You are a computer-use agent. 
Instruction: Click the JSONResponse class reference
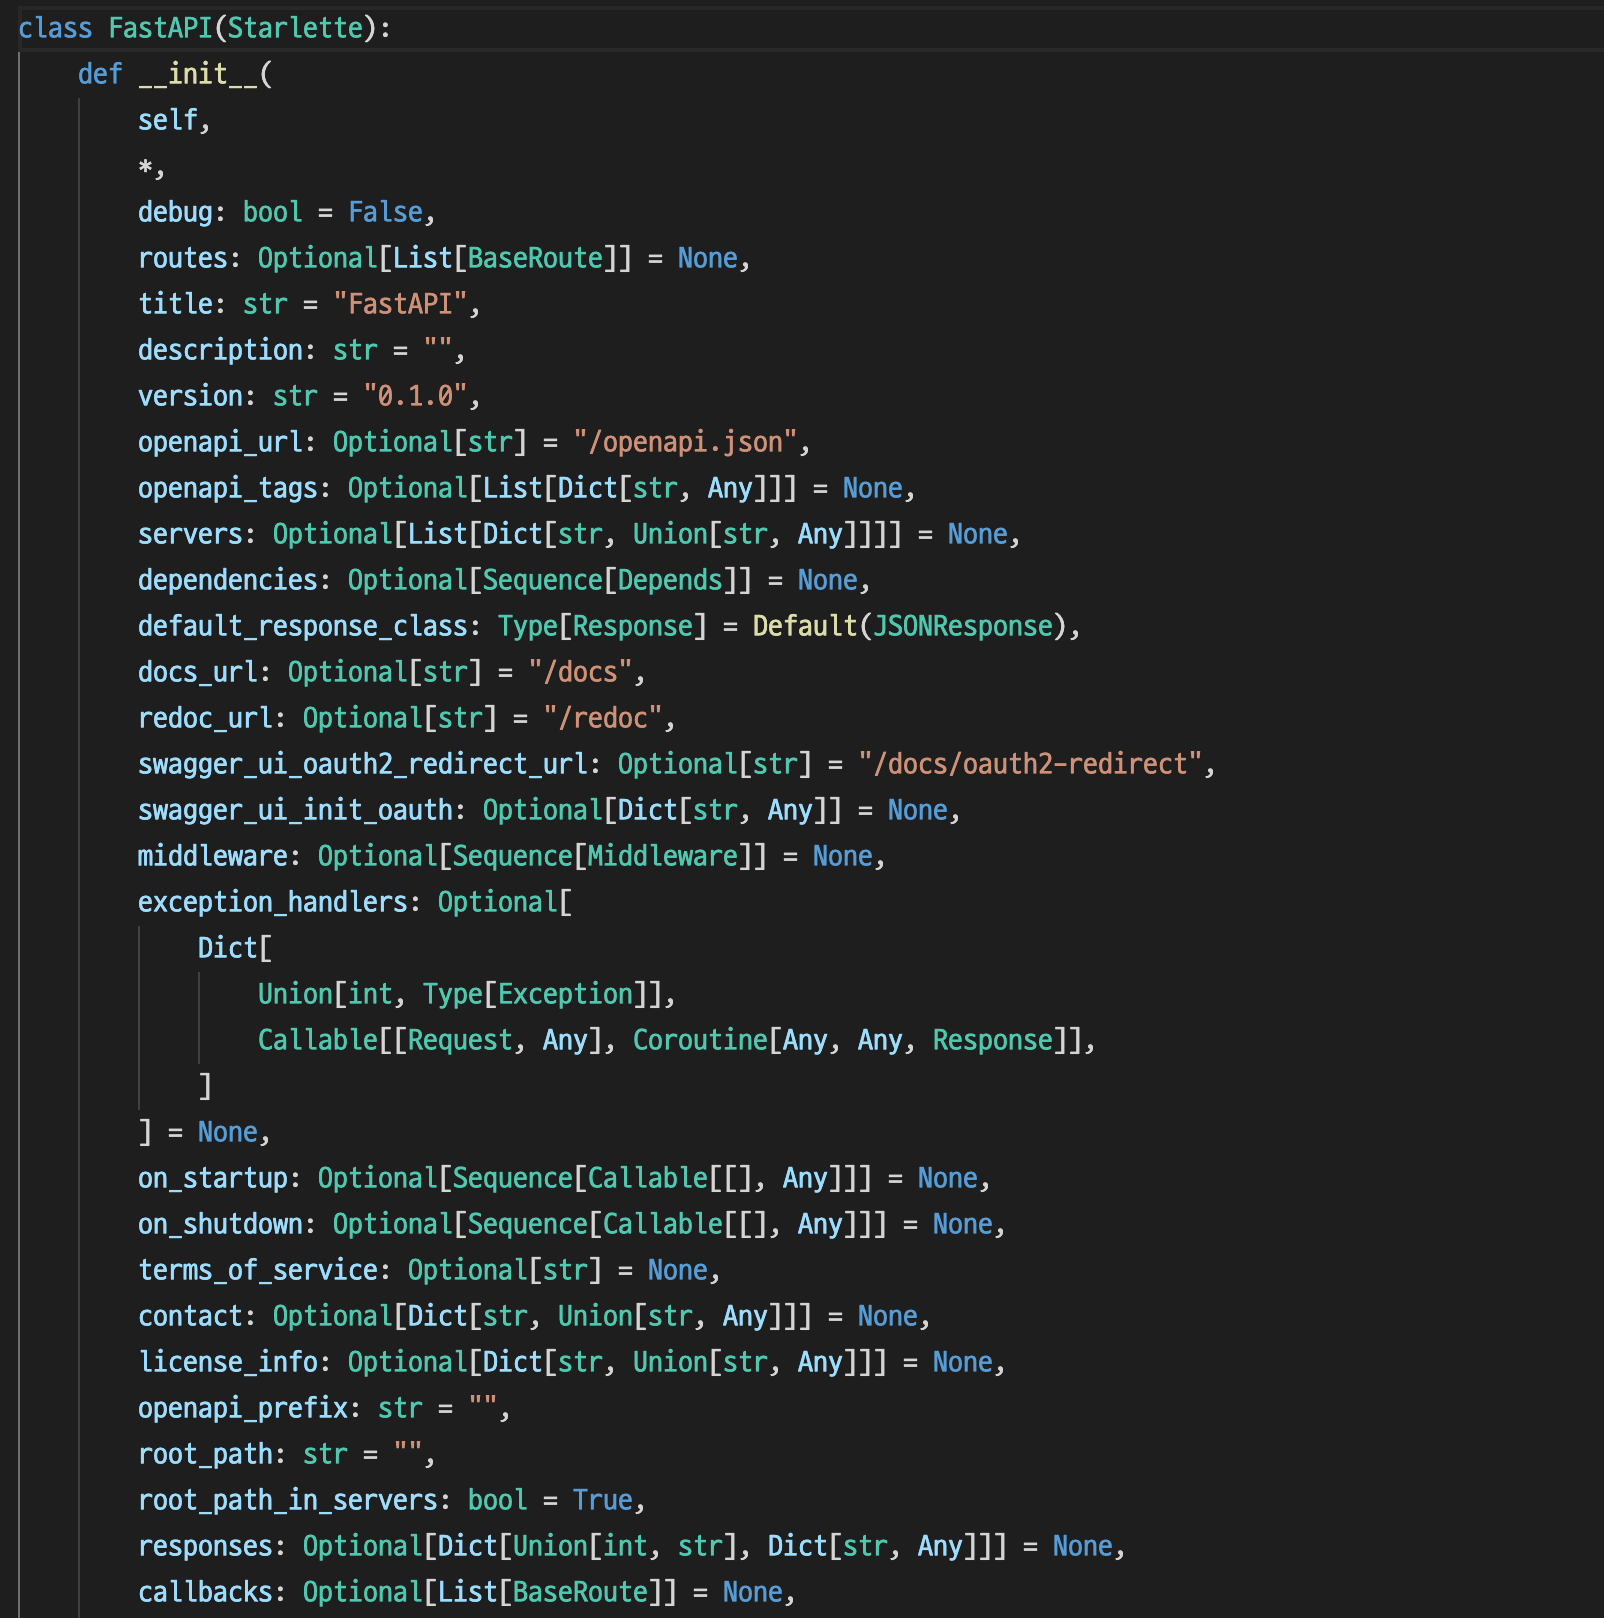click(963, 626)
